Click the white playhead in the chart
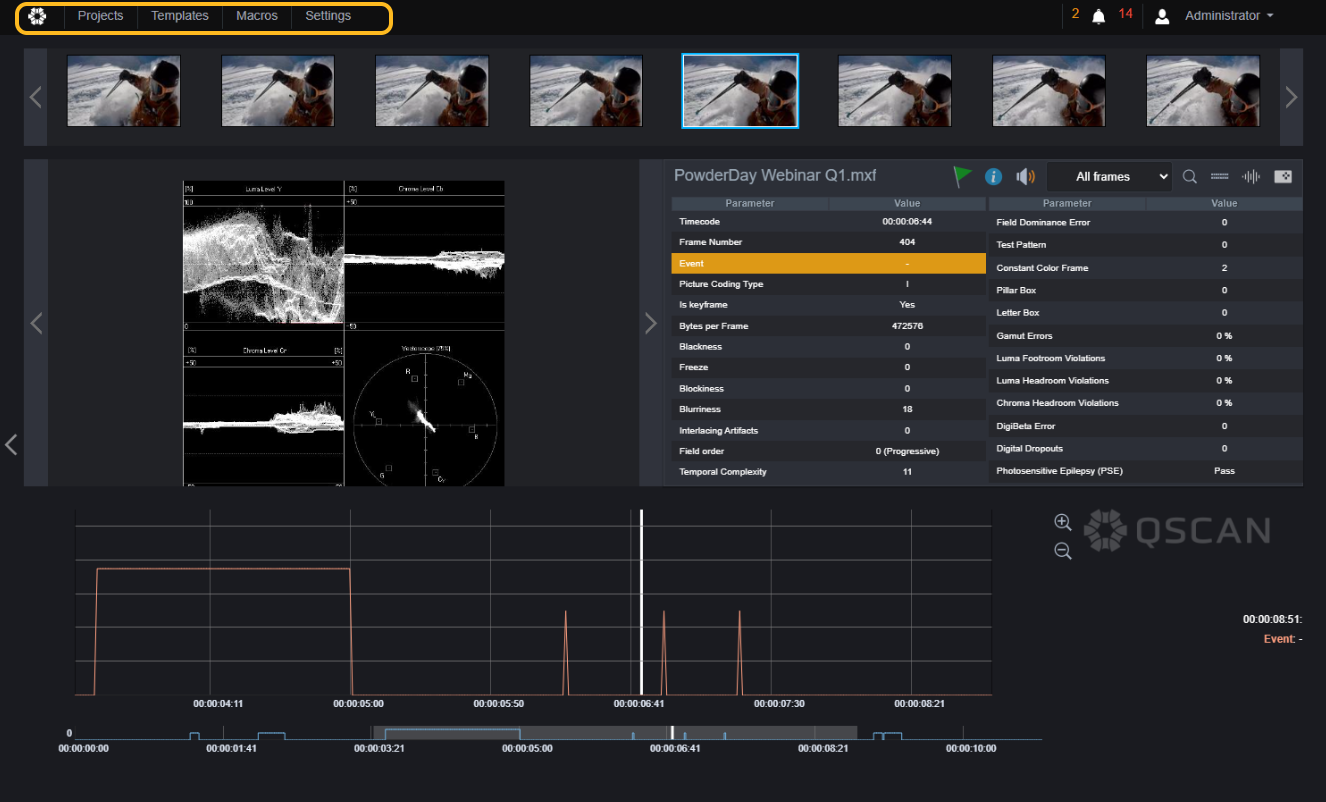Viewport: 1326px width, 802px height. pyautogui.click(x=641, y=602)
